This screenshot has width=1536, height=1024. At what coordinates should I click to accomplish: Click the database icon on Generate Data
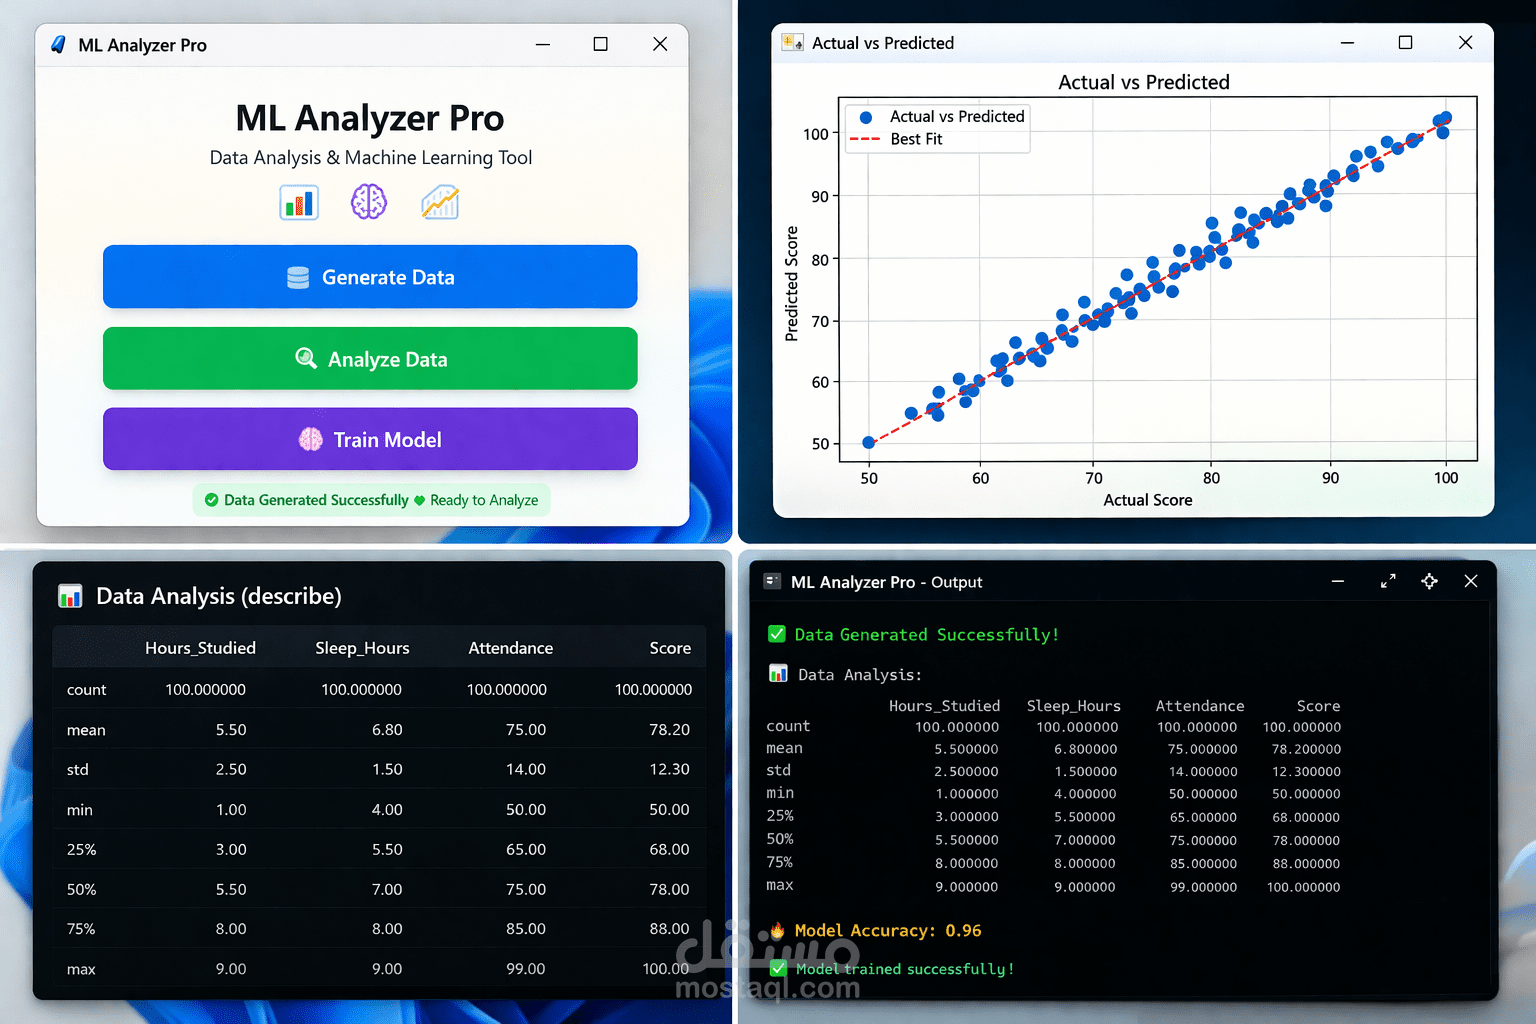point(298,277)
